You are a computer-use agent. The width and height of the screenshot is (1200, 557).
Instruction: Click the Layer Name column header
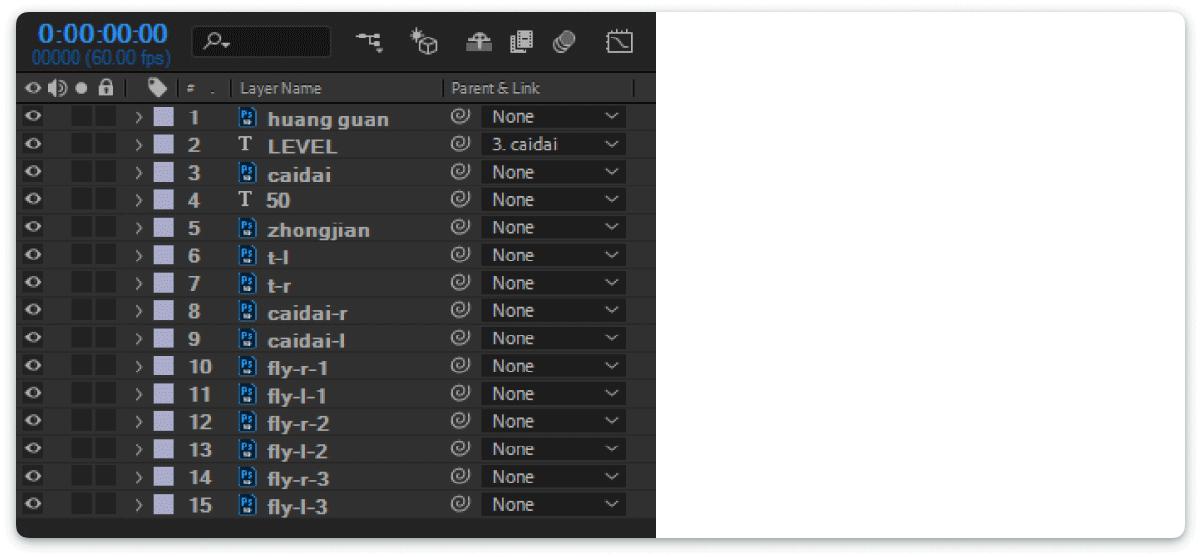pos(281,88)
